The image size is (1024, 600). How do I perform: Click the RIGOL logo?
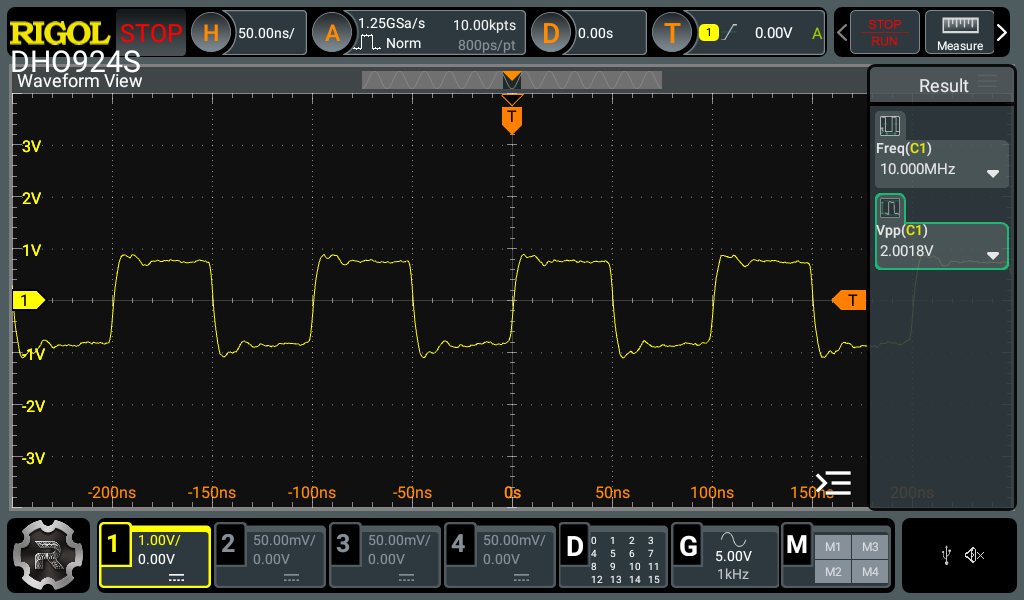click(59, 33)
